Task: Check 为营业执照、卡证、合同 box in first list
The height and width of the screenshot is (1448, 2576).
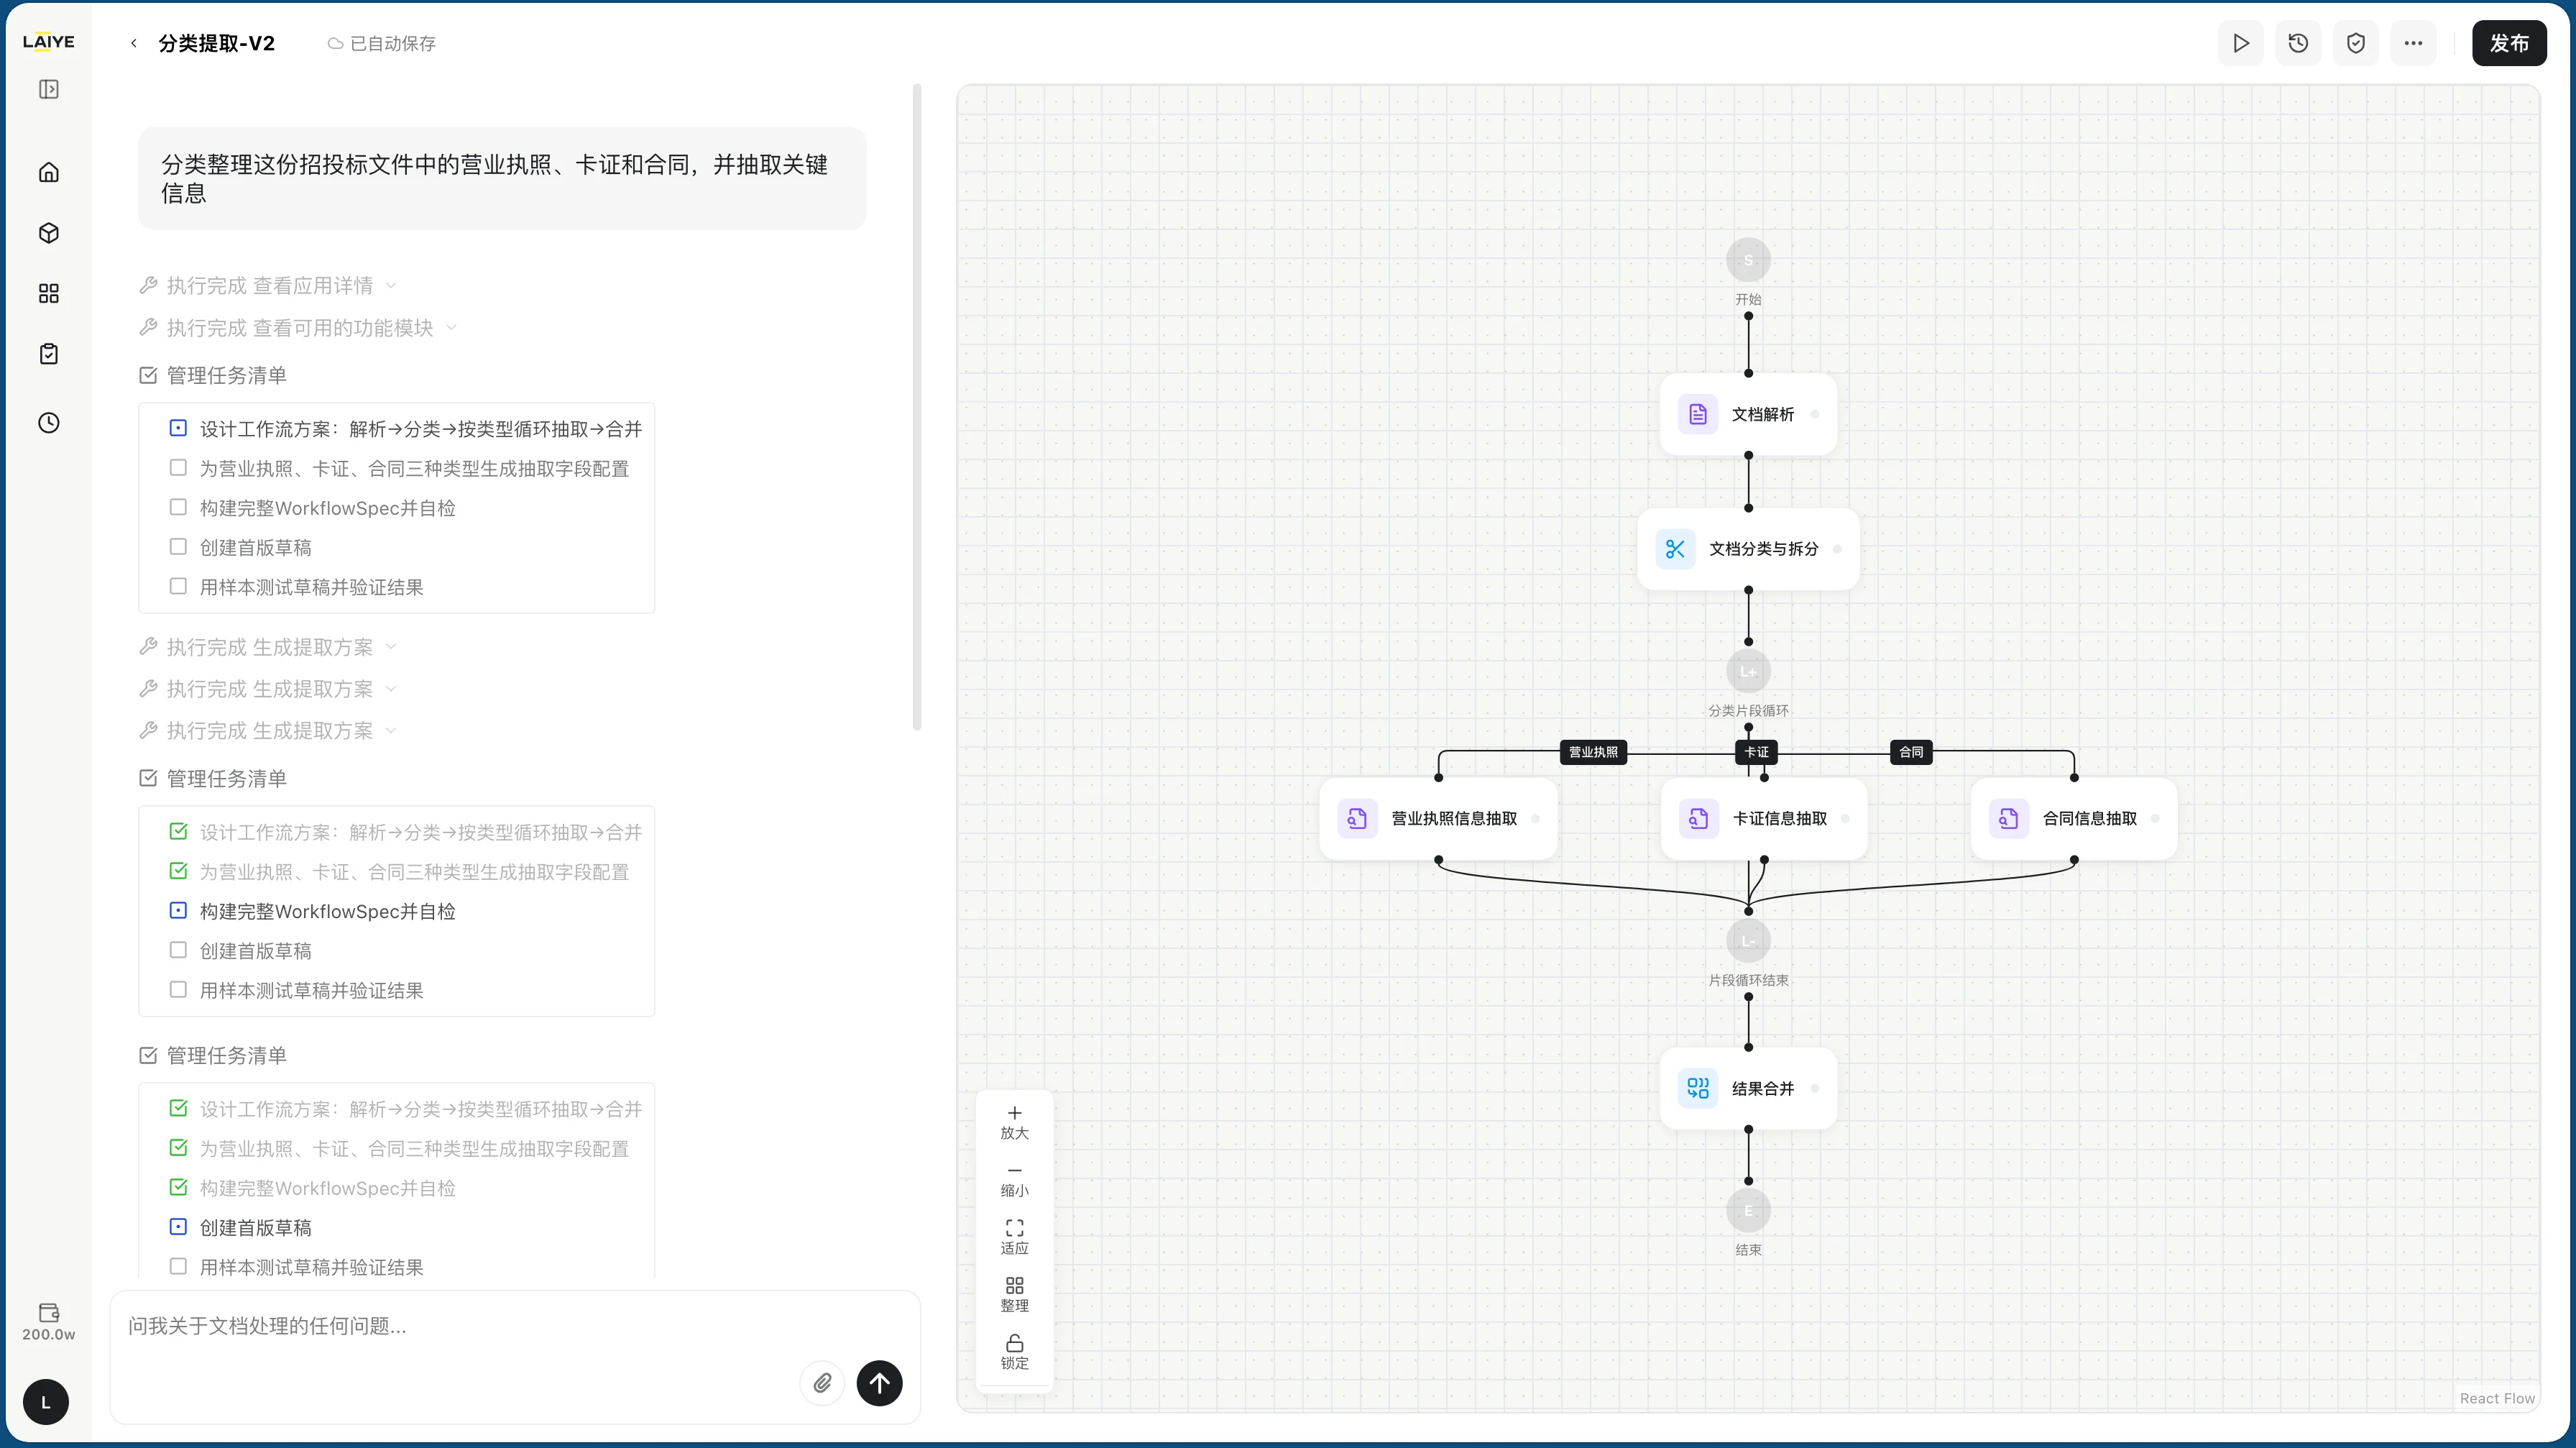Action: point(178,468)
